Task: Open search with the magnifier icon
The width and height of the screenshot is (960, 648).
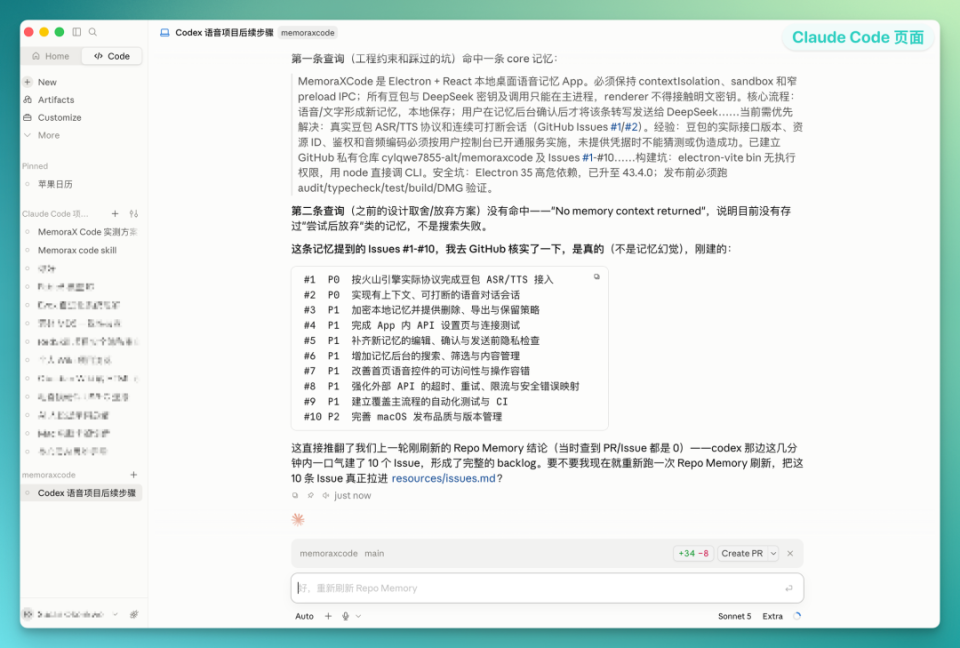Action: [92, 32]
